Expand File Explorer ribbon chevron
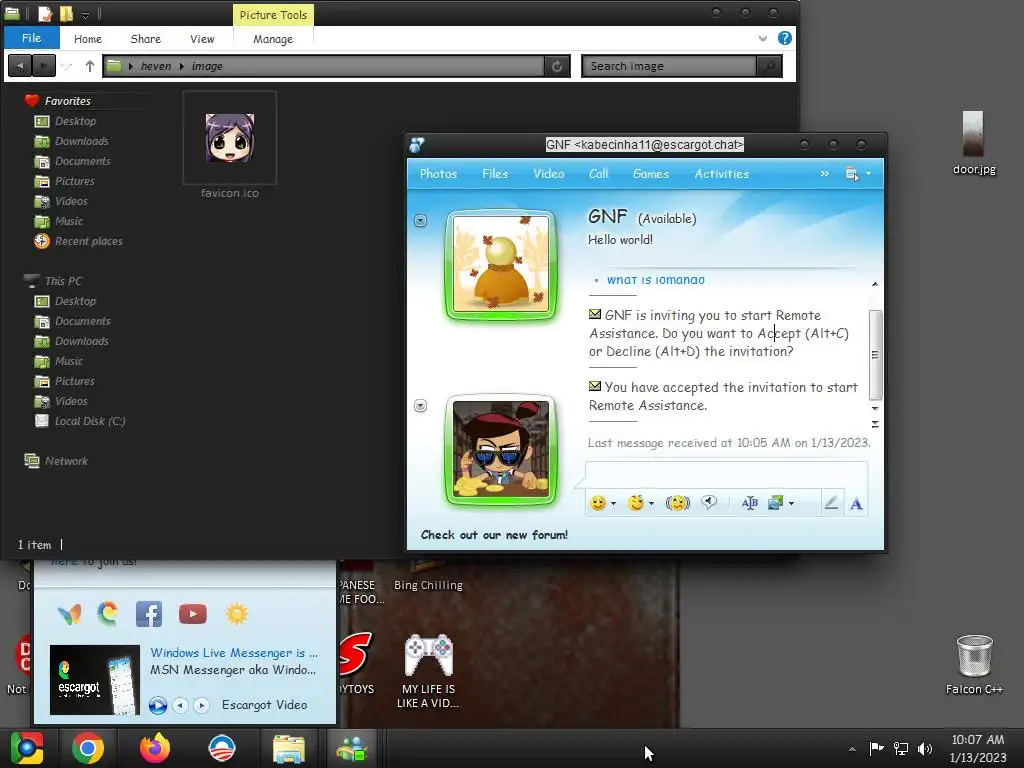The width and height of the screenshot is (1024, 768). coord(763,39)
